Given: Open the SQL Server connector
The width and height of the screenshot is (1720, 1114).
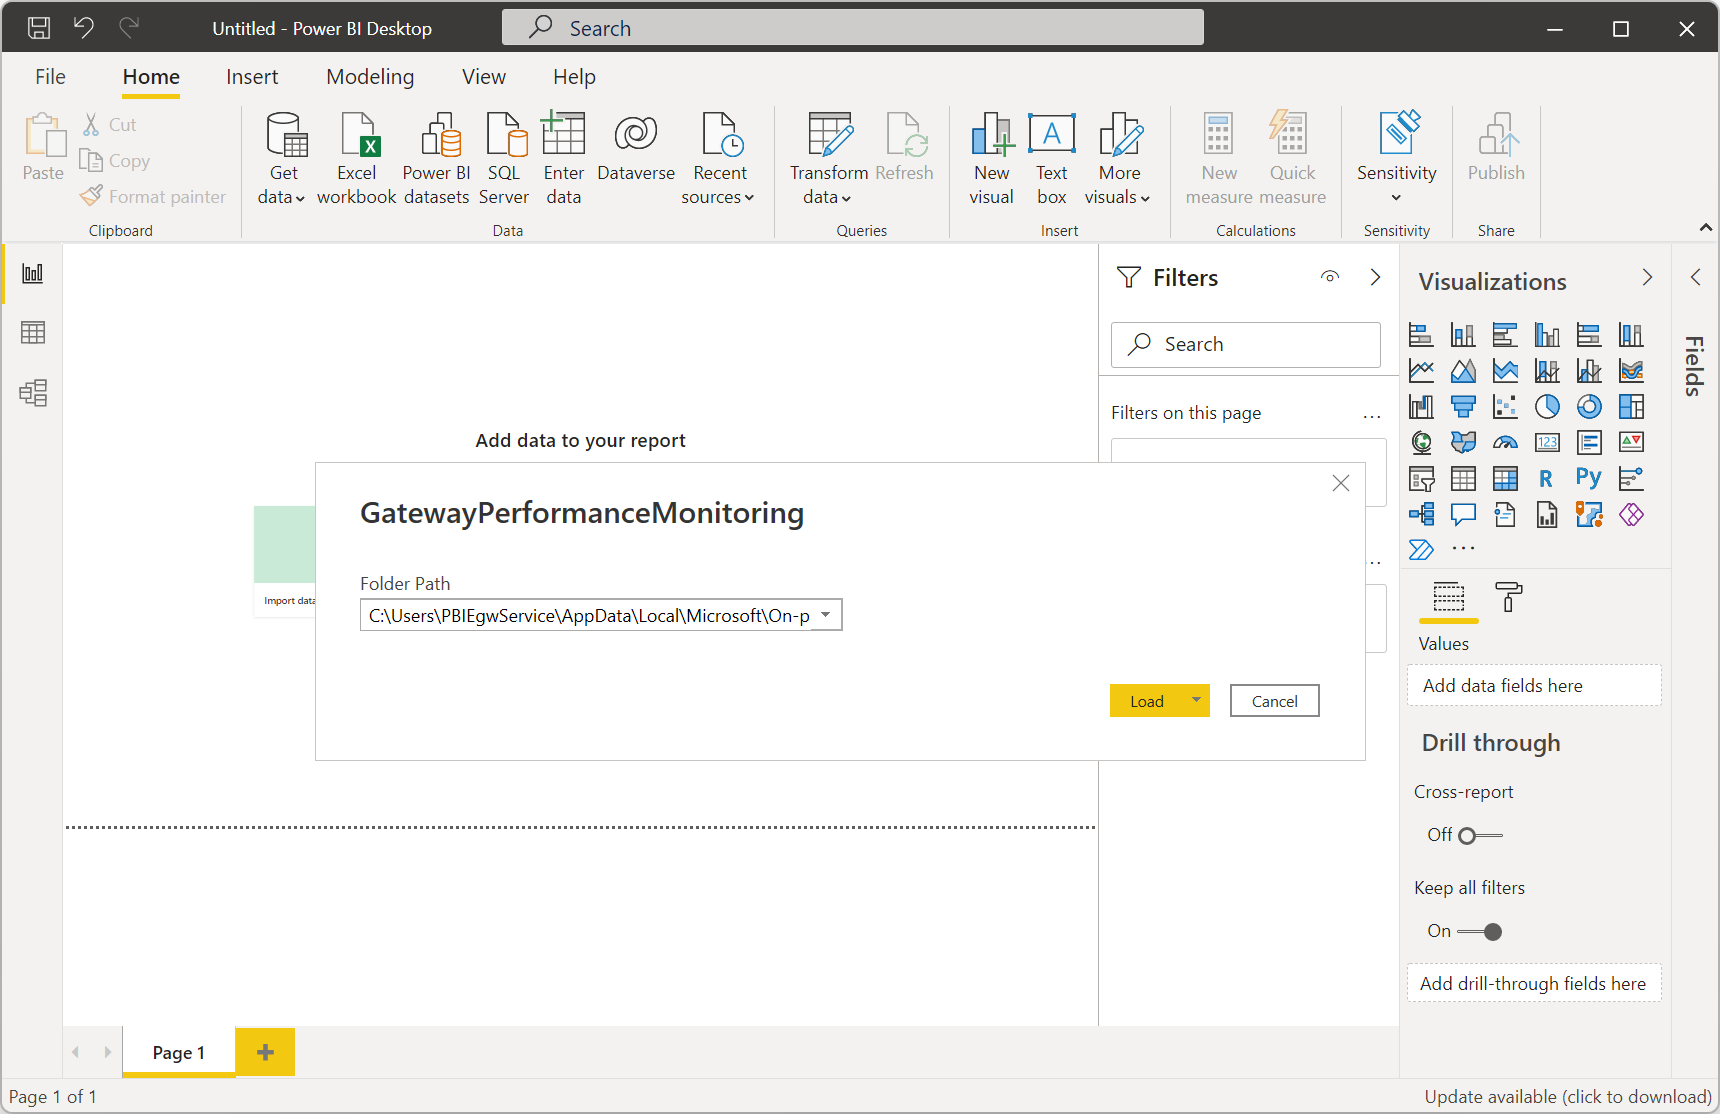Looking at the screenshot, I should pos(504,157).
